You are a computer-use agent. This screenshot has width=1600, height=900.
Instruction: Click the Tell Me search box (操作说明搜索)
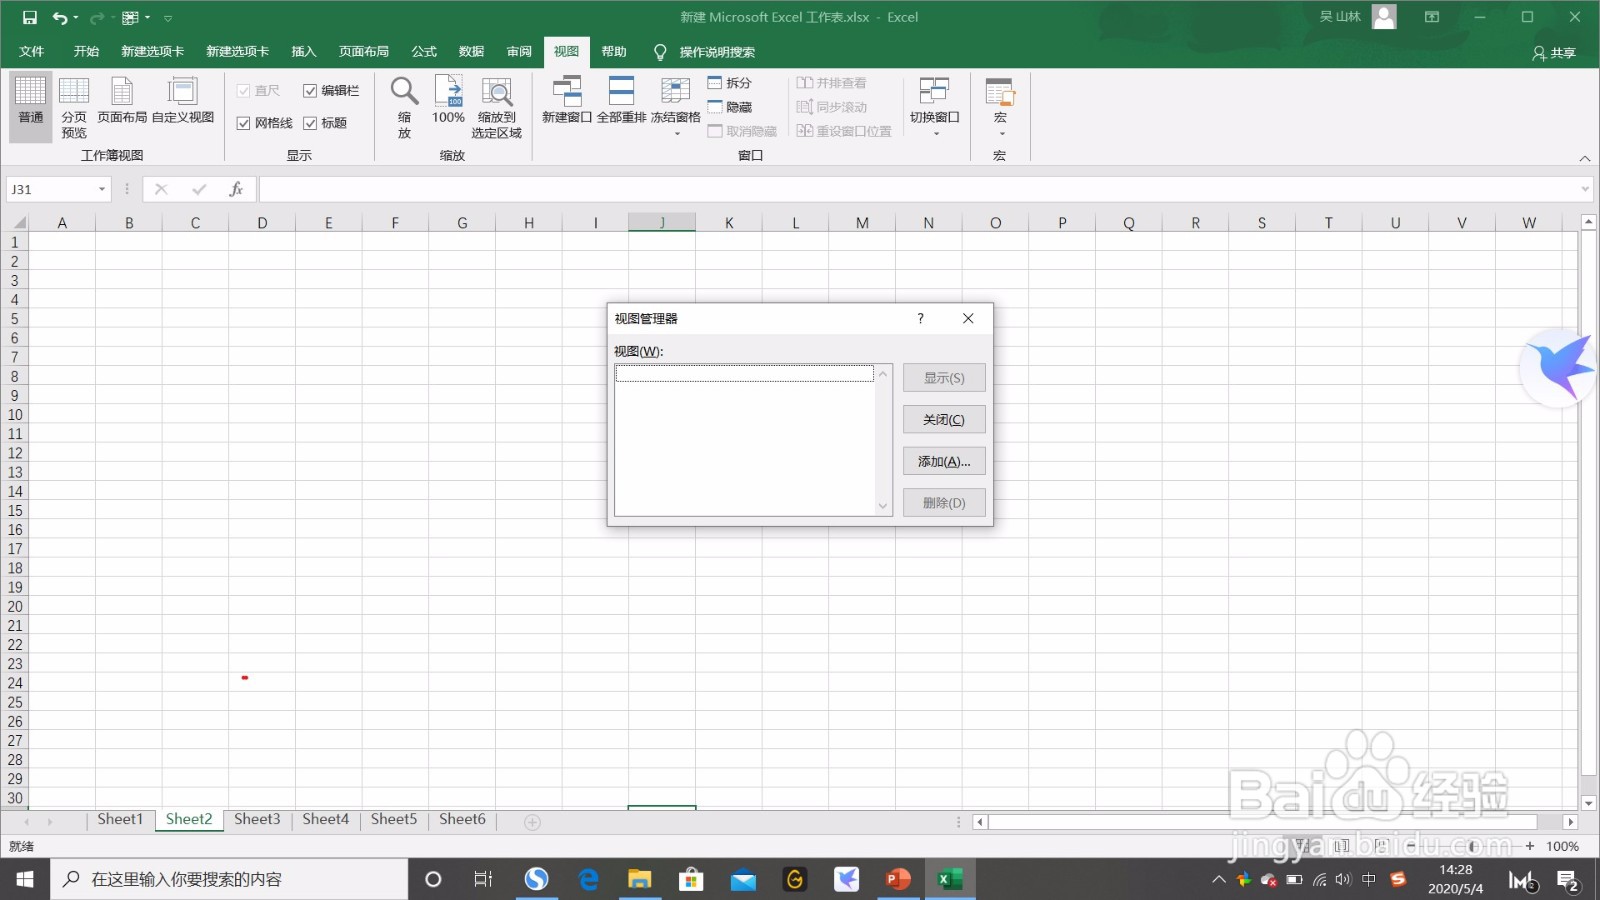[x=717, y=52]
